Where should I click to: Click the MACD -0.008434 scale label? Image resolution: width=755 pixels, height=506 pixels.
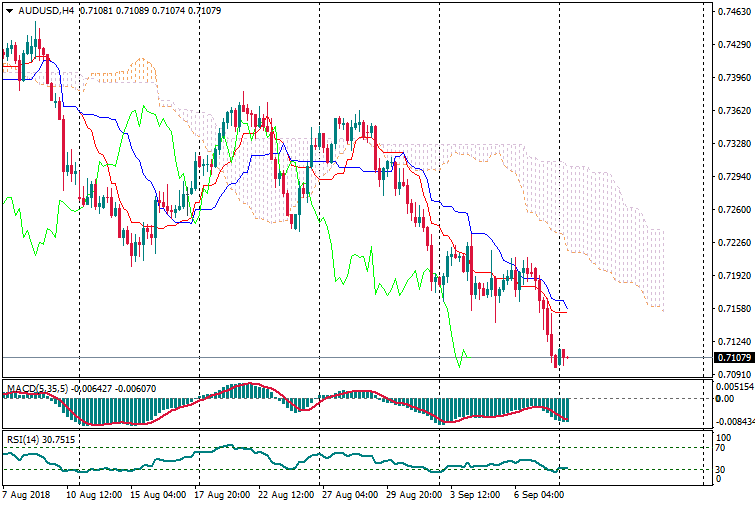733,422
